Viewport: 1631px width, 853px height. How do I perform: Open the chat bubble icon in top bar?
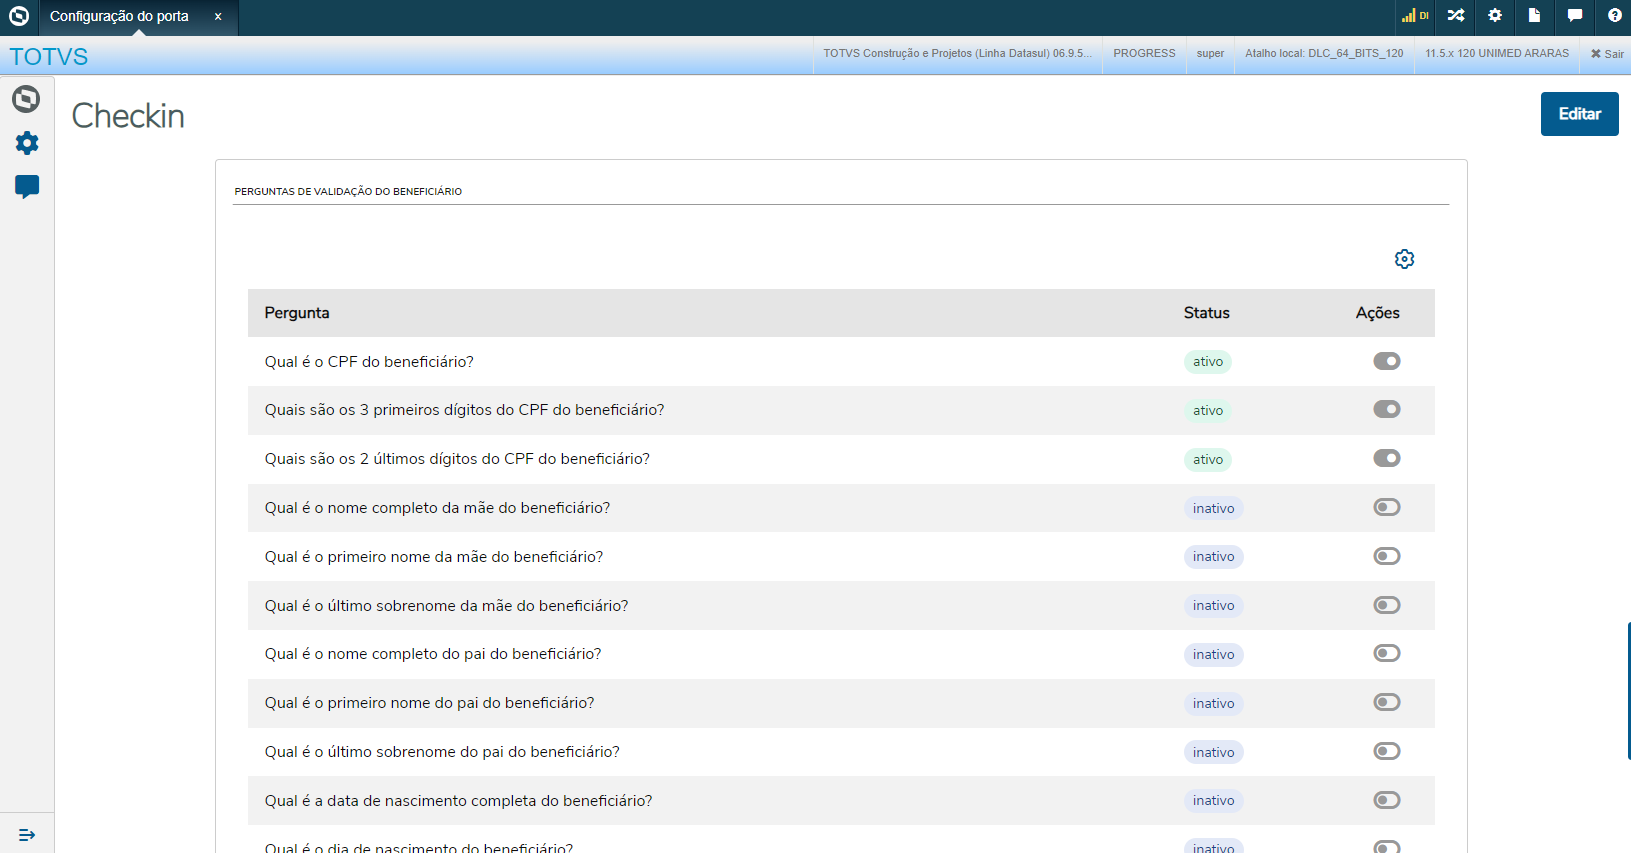(1574, 15)
